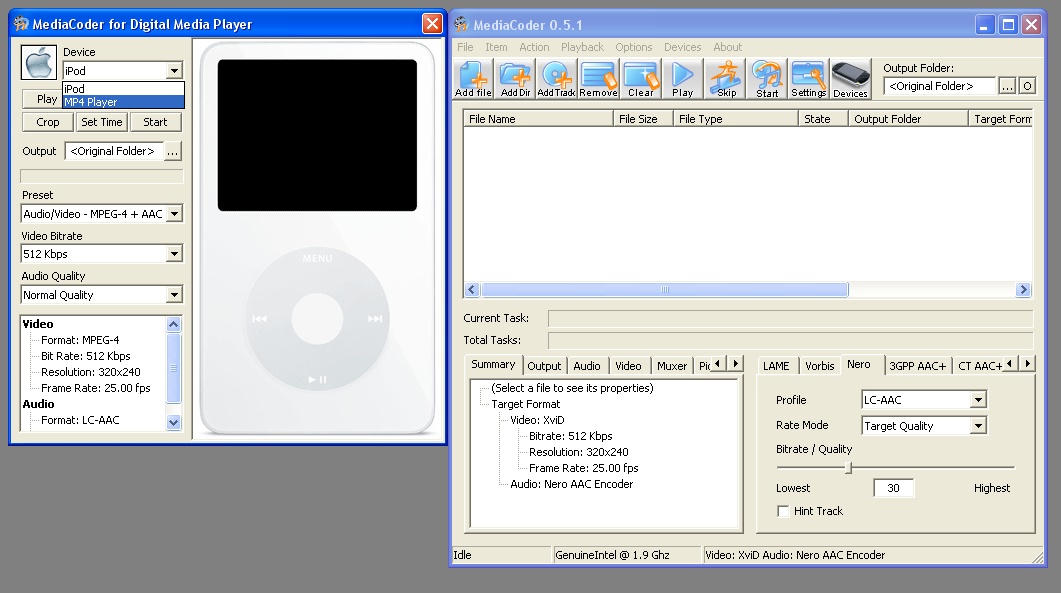Switch to the Vorbis encoder tab
The height and width of the screenshot is (593, 1061).
click(819, 366)
